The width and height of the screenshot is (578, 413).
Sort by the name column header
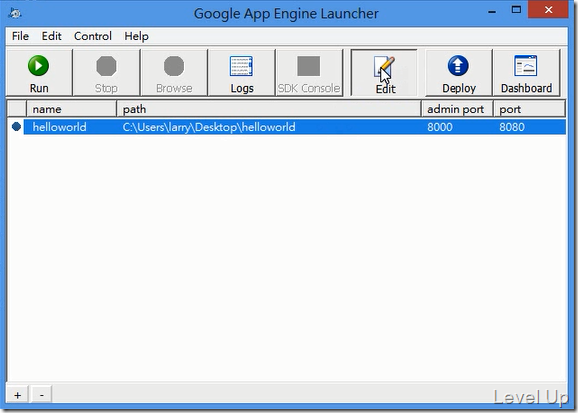(x=71, y=109)
